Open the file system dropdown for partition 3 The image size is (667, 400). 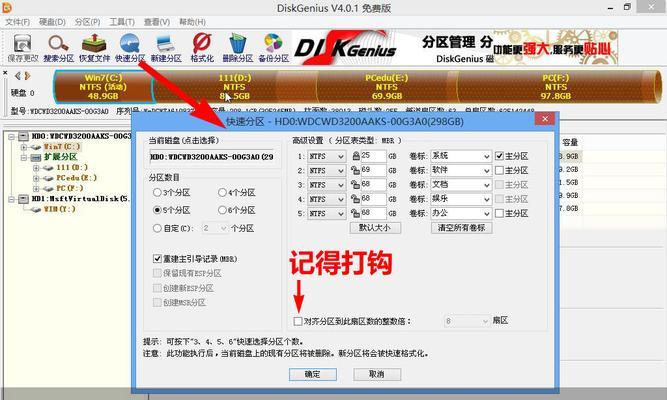point(327,185)
